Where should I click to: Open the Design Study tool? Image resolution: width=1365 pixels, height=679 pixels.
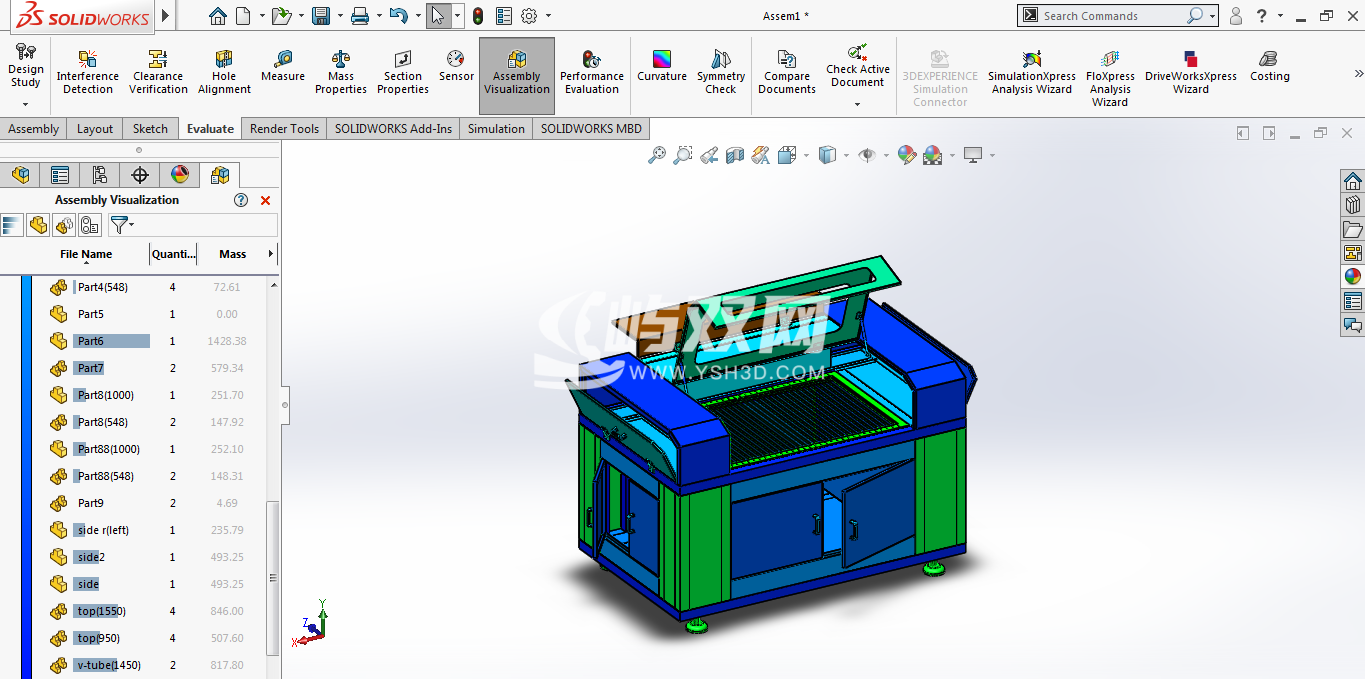[x=26, y=65]
